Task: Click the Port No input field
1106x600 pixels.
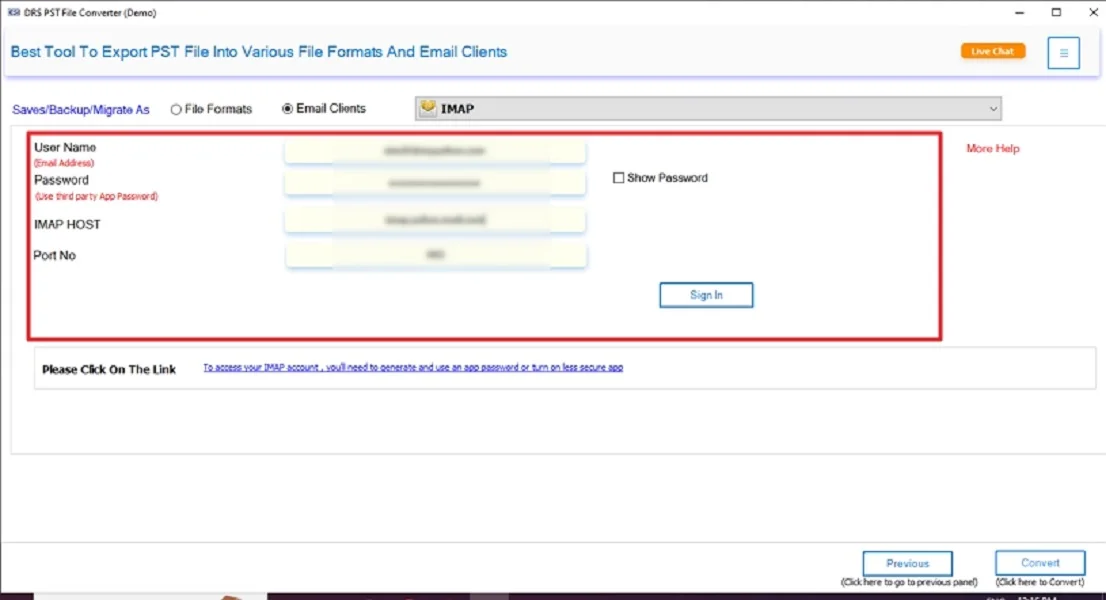Action: tap(435, 255)
